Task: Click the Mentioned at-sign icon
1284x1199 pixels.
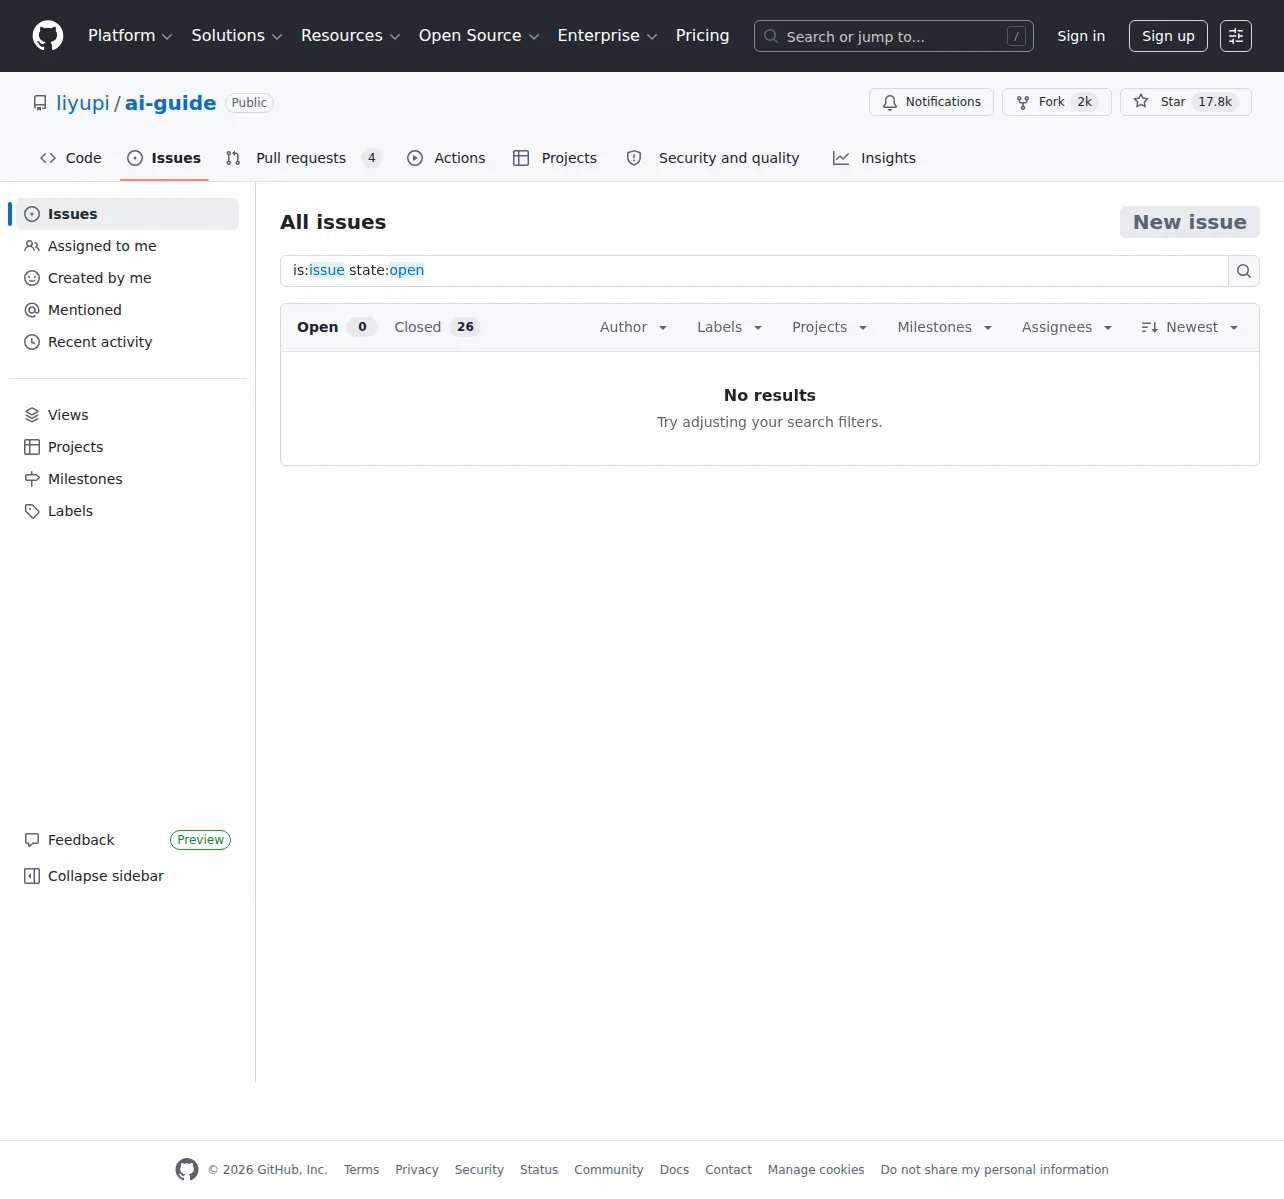Action: (x=32, y=310)
